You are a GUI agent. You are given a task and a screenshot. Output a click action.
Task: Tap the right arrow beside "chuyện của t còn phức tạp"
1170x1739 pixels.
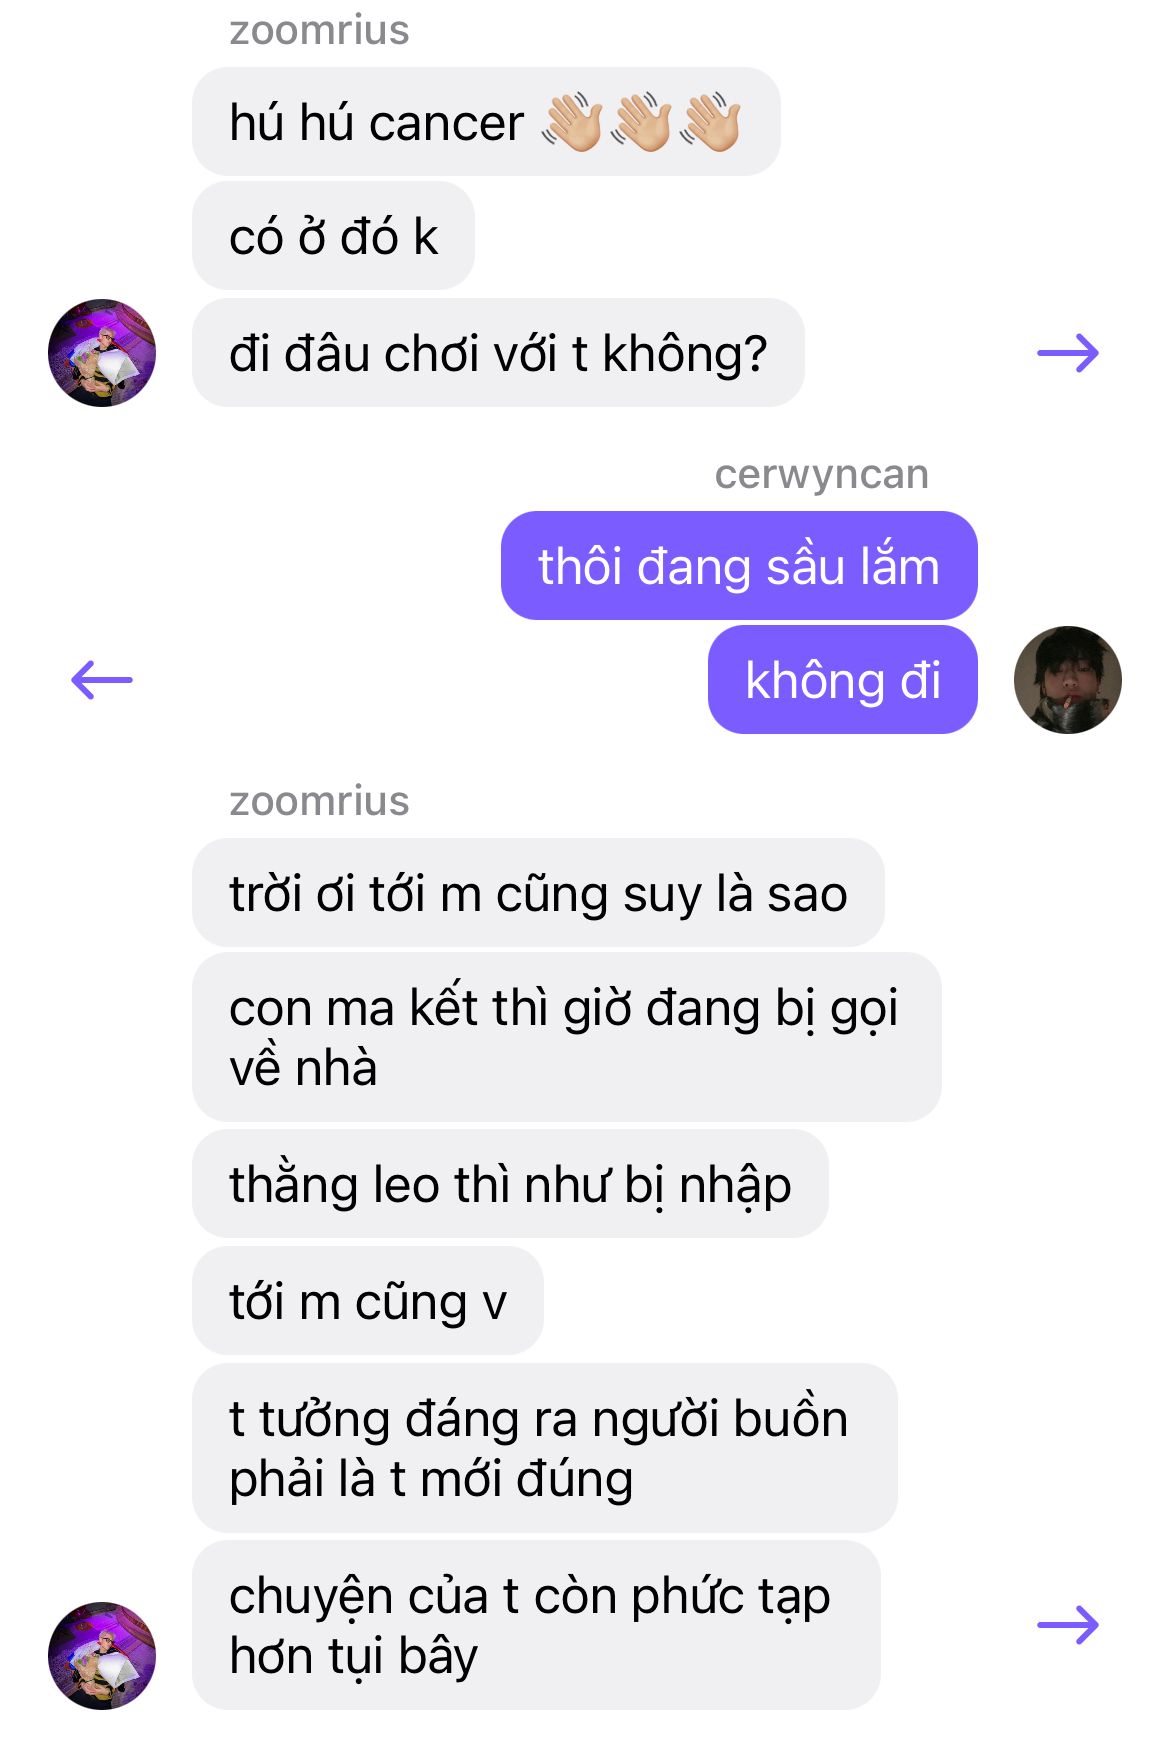pos(1068,1625)
